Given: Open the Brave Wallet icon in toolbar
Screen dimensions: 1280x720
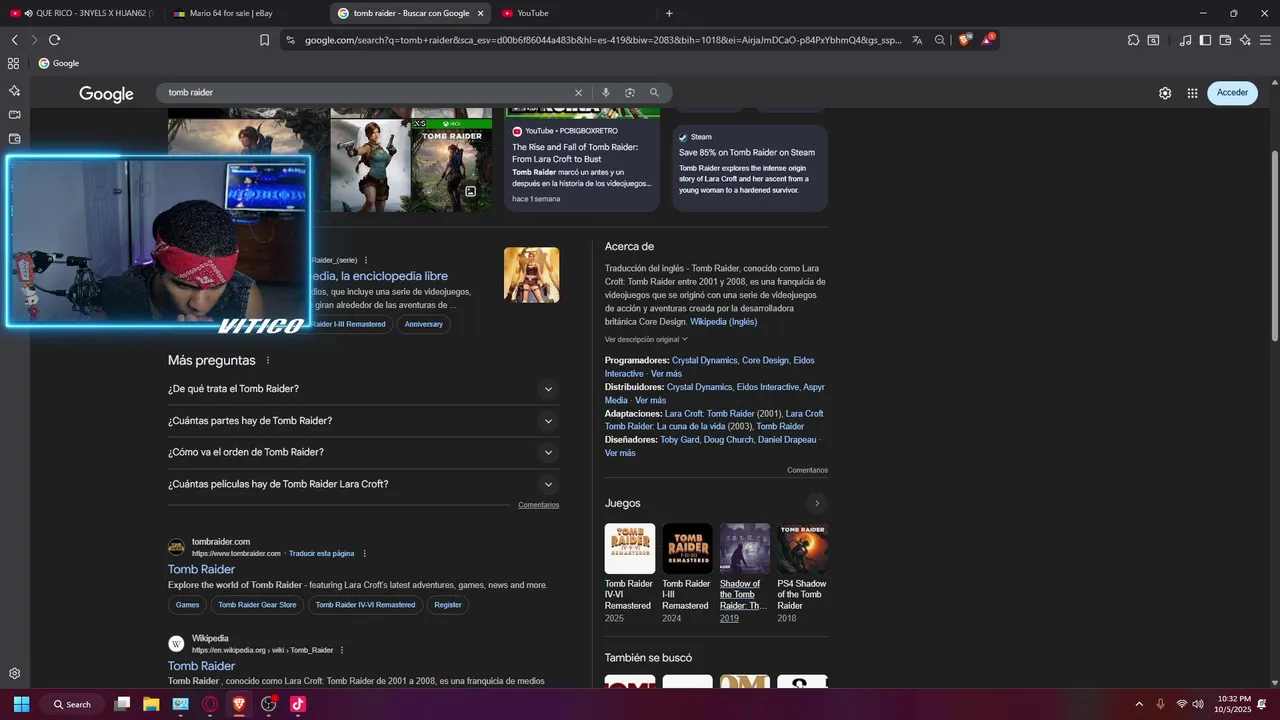Looking at the screenshot, I should pyautogui.click(x=1225, y=40).
